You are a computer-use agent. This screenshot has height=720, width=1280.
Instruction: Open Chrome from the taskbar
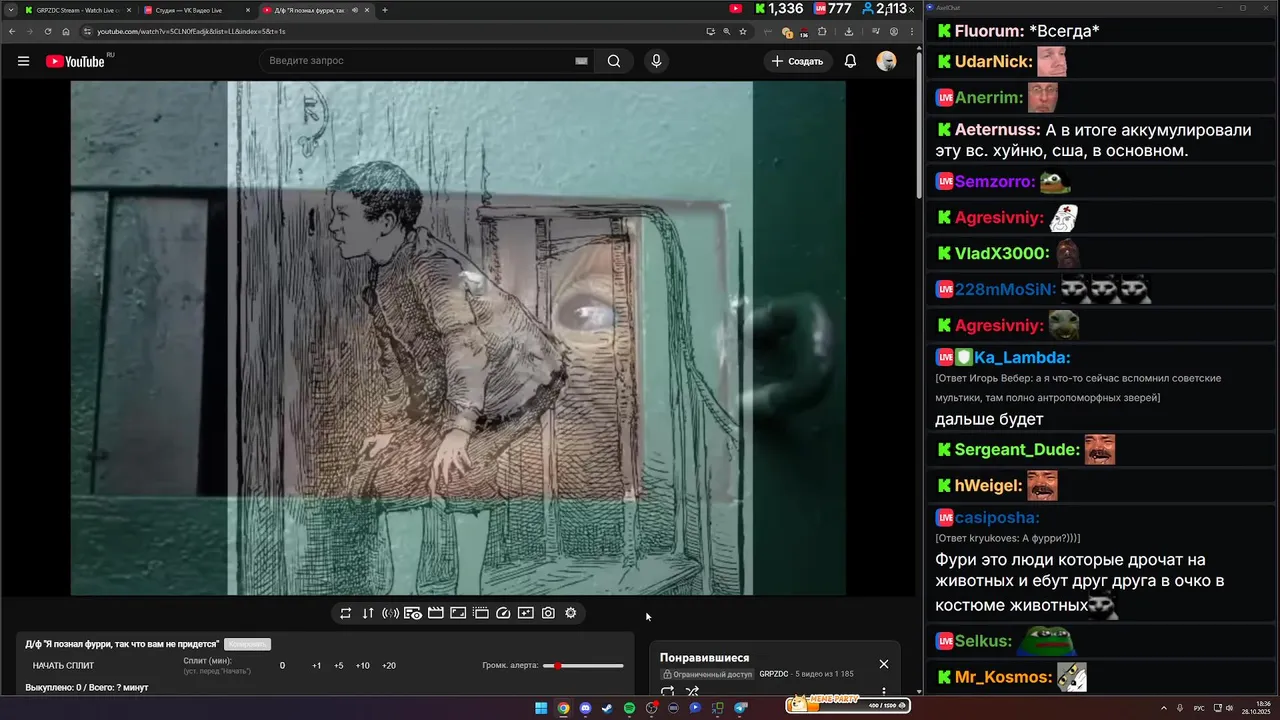pos(563,708)
